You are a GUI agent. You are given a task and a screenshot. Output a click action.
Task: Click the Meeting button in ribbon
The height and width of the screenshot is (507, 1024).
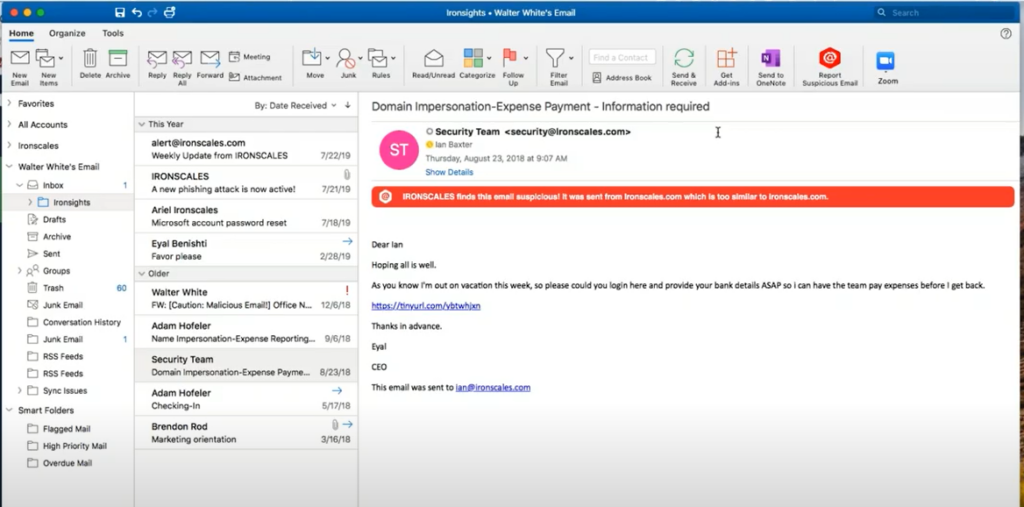coord(249,57)
